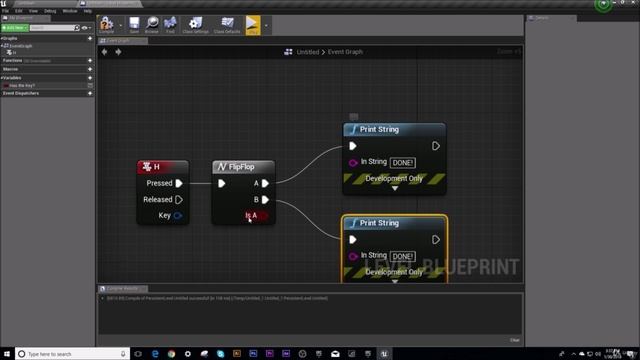Edit the lower Print String DONE! text field
This screenshot has width=640, height=360.
[x=402, y=256]
